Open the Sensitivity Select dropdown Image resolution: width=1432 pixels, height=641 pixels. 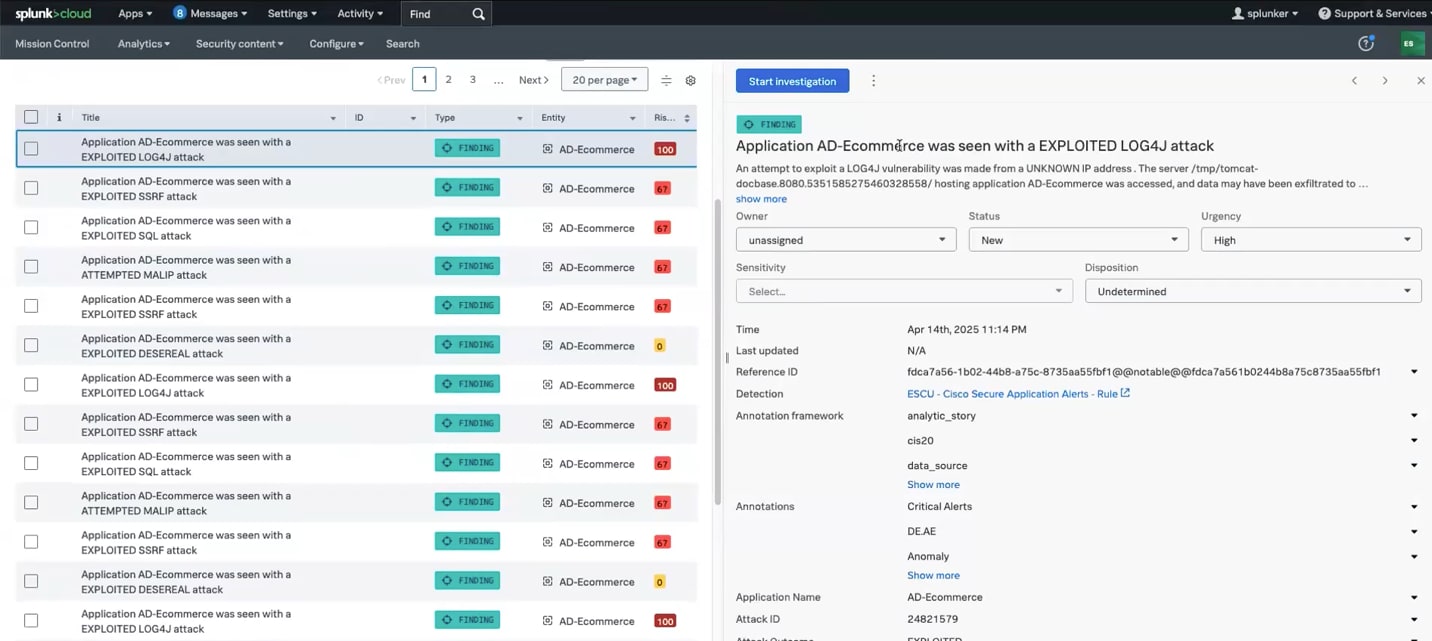click(904, 291)
